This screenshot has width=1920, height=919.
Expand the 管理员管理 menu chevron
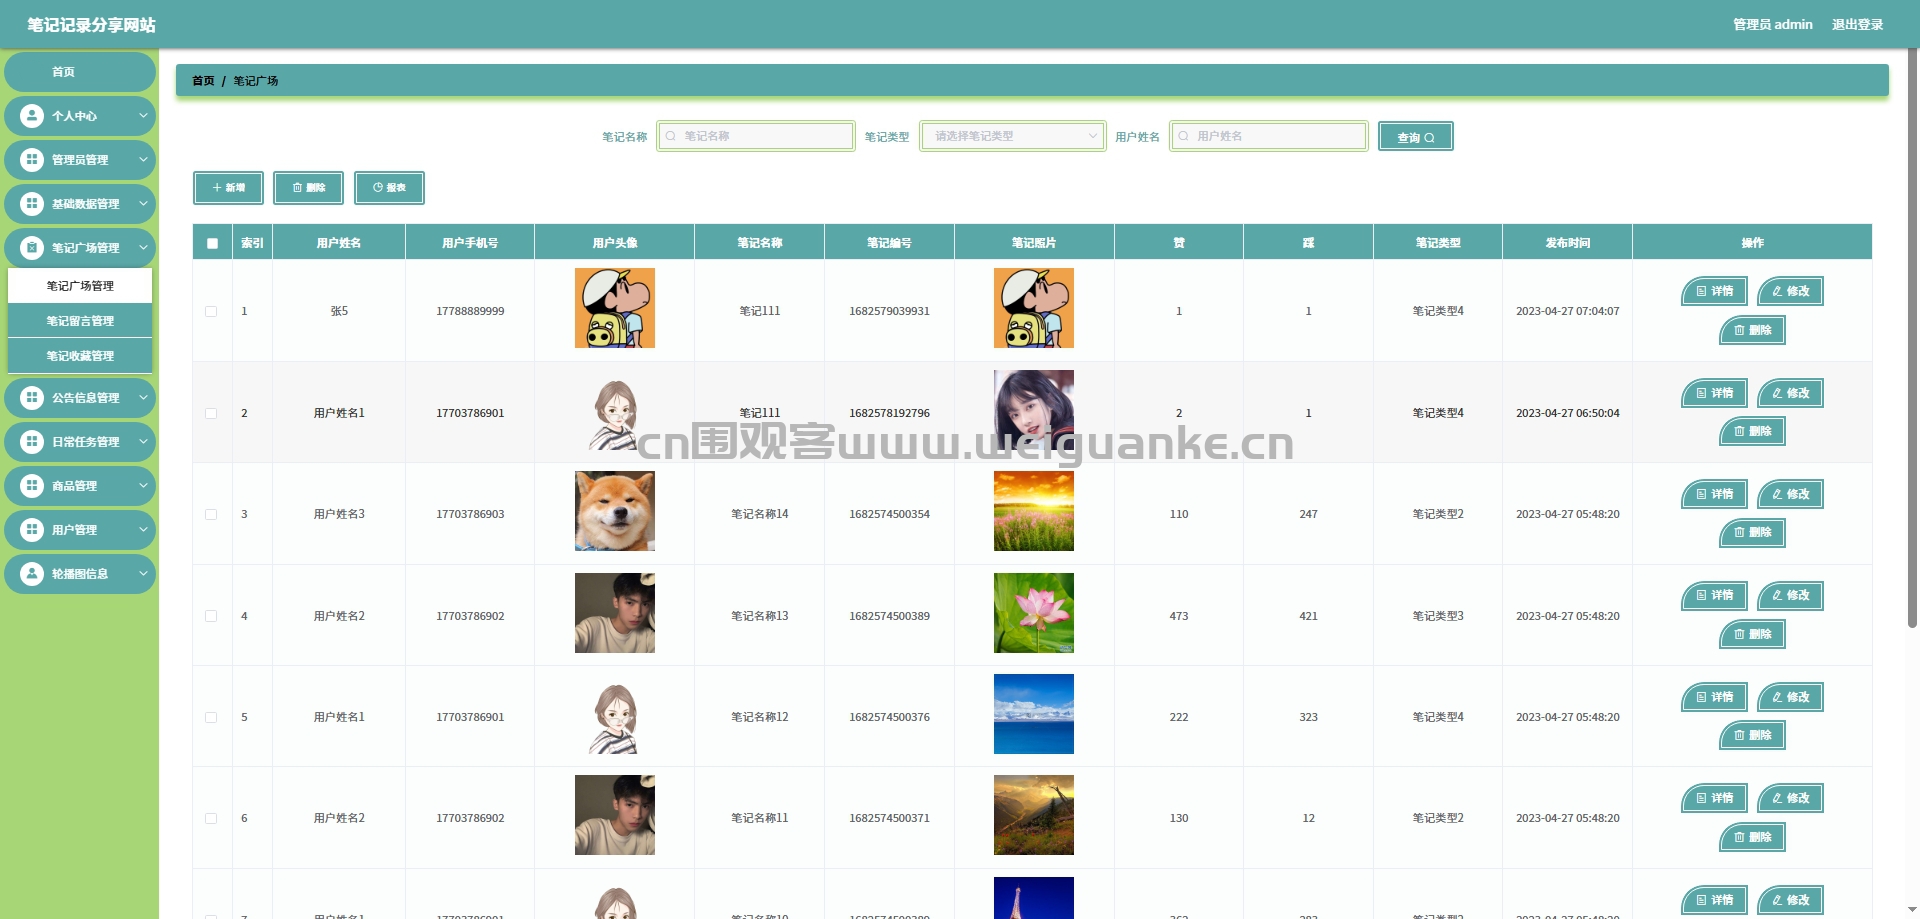pos(143,160)
